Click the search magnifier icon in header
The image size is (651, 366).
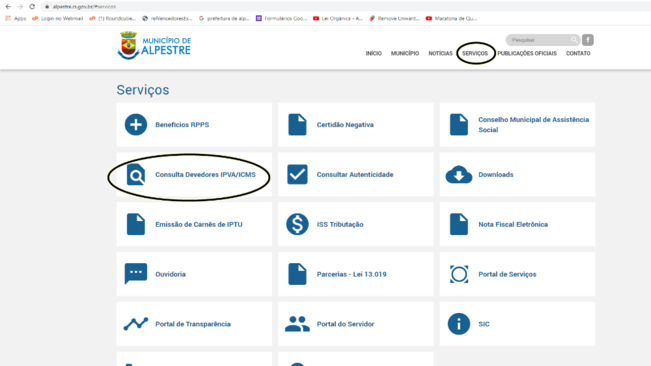[x=574, y=40]
